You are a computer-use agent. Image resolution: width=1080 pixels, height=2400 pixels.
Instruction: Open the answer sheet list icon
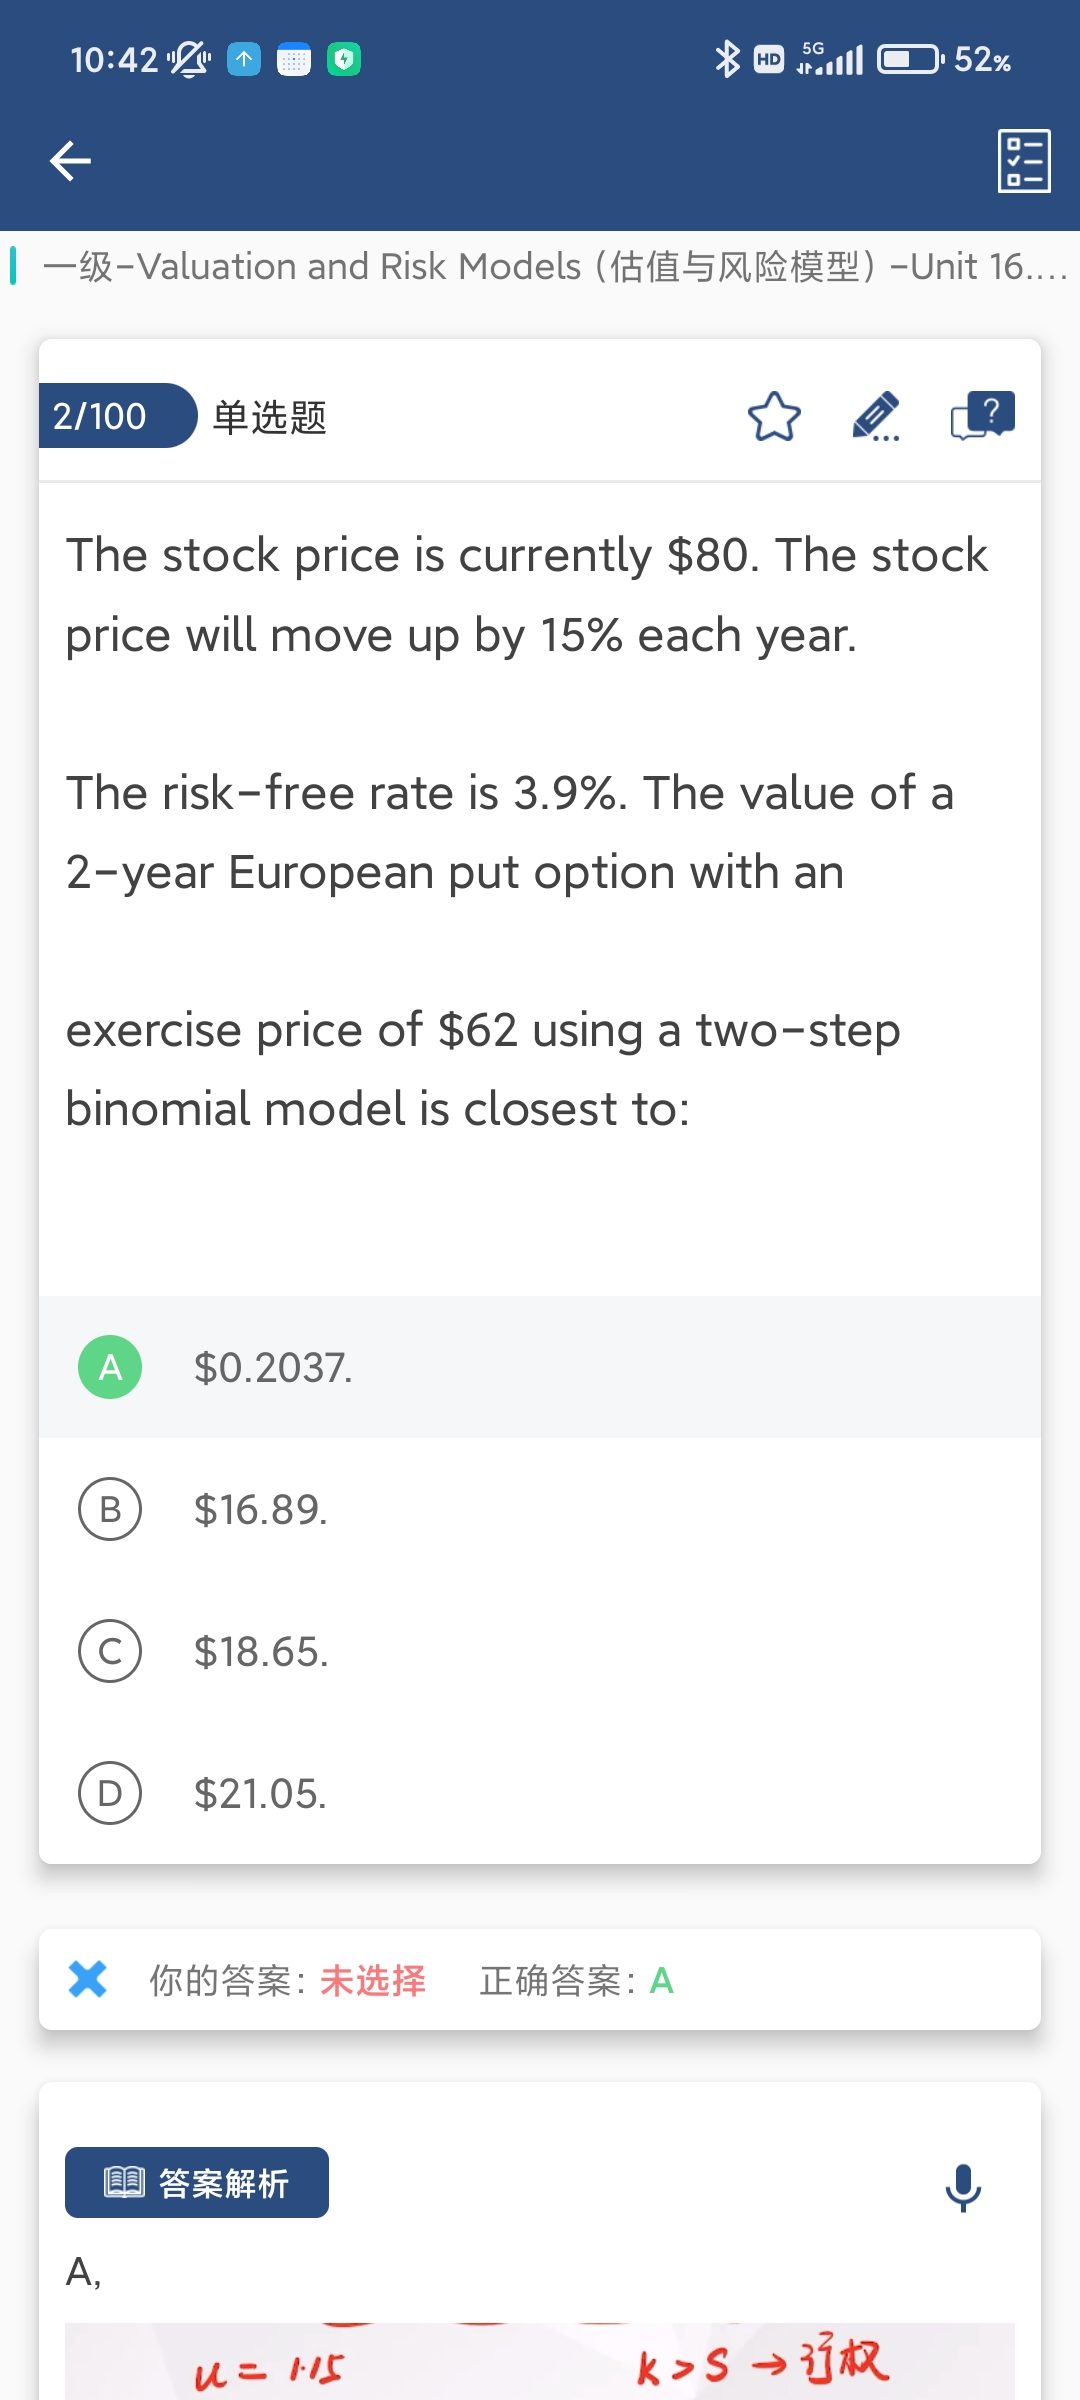coord(1024,161)
